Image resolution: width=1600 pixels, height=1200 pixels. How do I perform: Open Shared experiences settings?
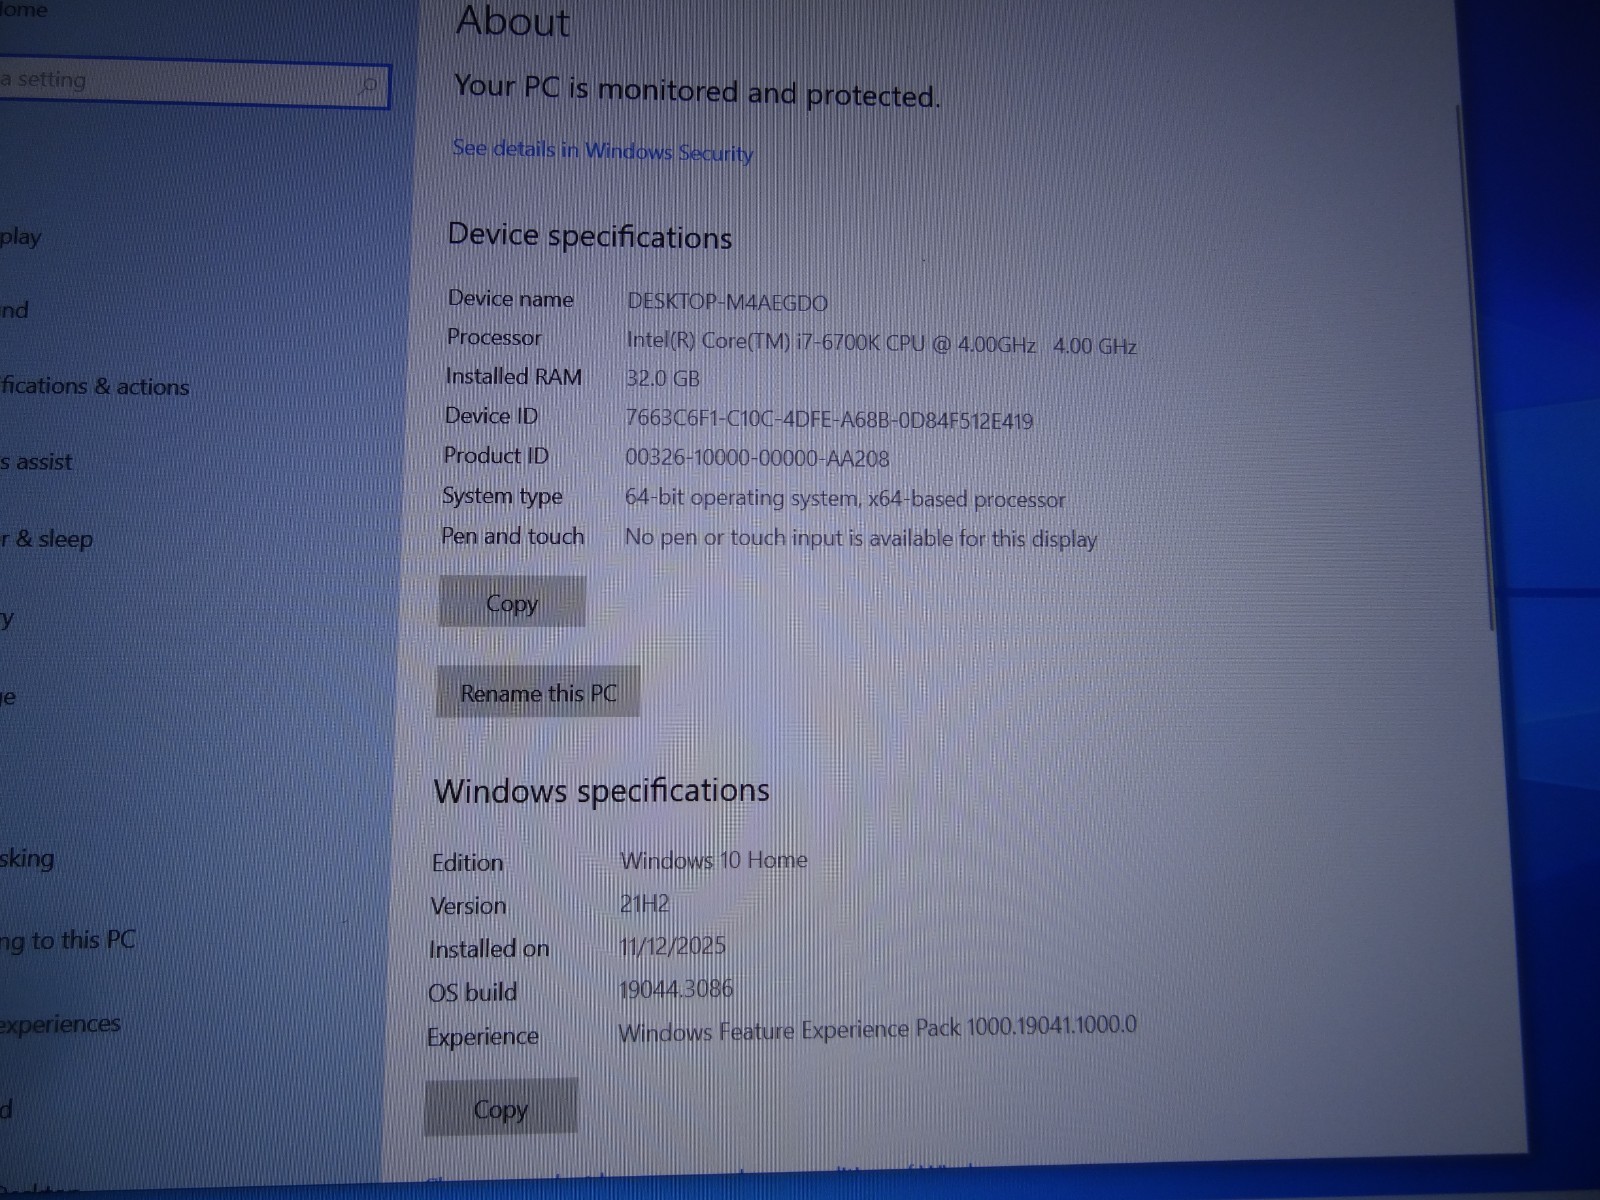click(x=60, y=1025)
